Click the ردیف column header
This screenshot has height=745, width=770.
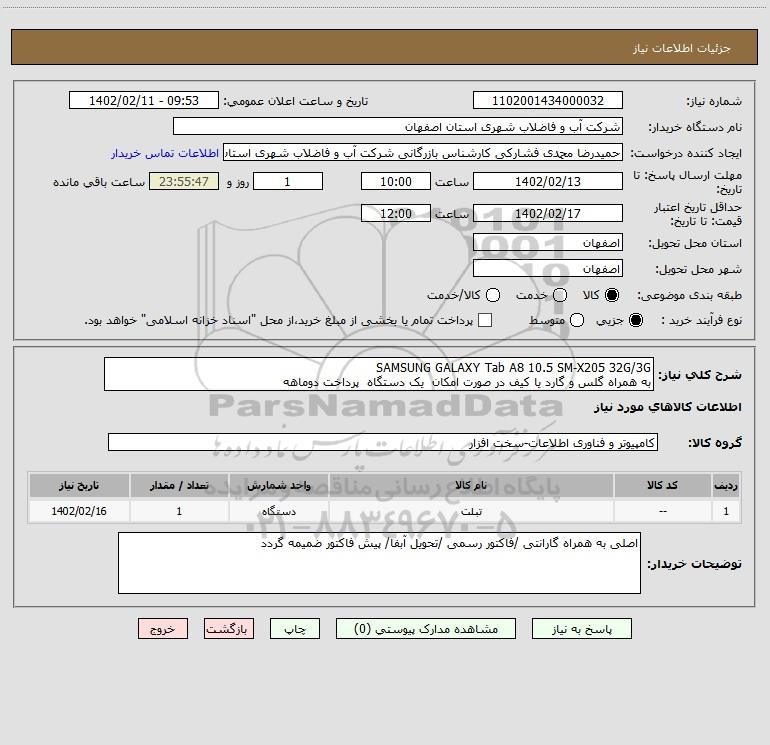pyautogui.click(x=726, y=485)
